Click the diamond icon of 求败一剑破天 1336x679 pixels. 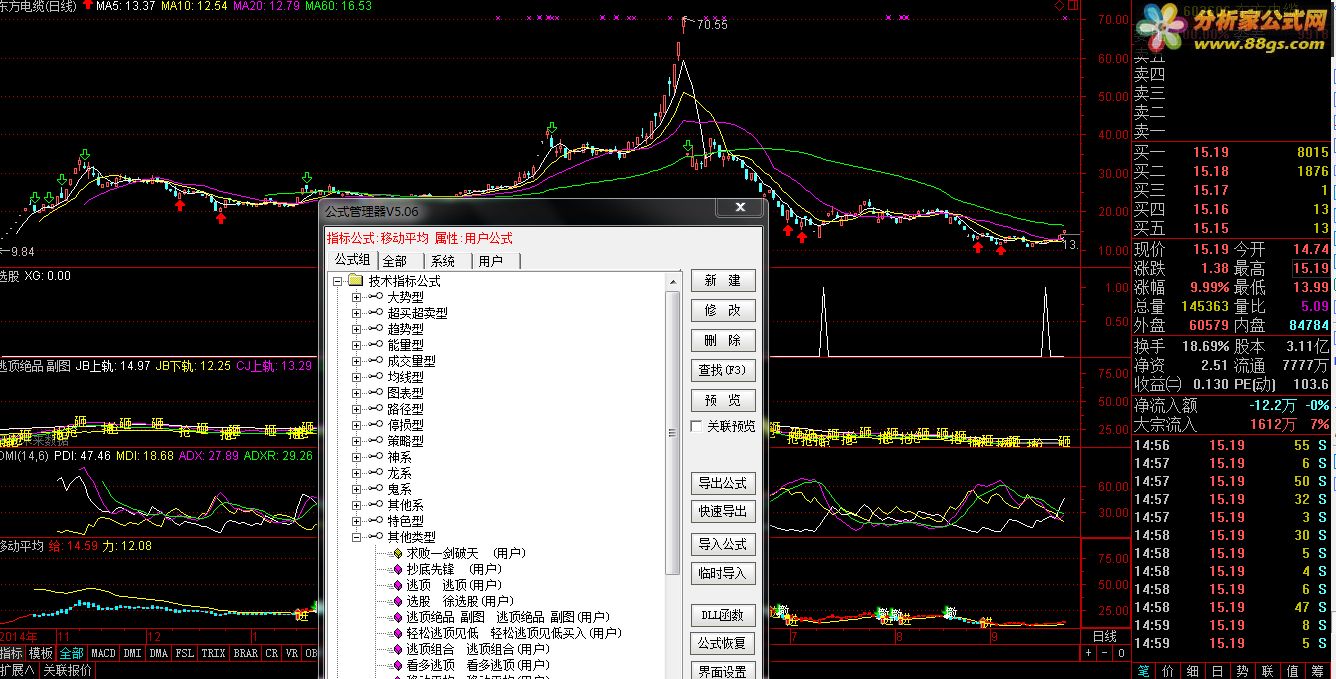click(396, 553)
